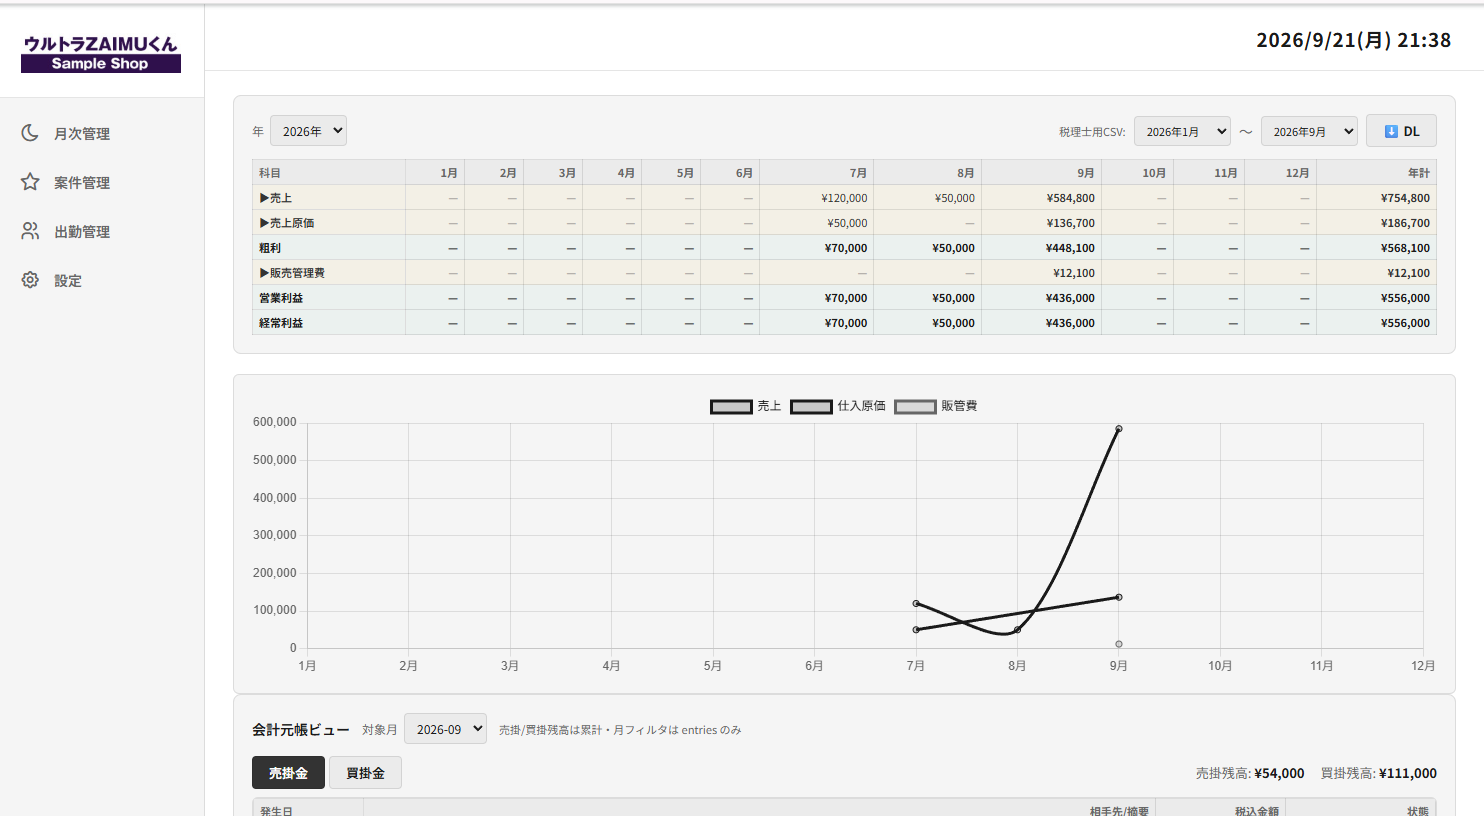Open the 対象月 2026-09 dropdown

[x=445, y=729]
